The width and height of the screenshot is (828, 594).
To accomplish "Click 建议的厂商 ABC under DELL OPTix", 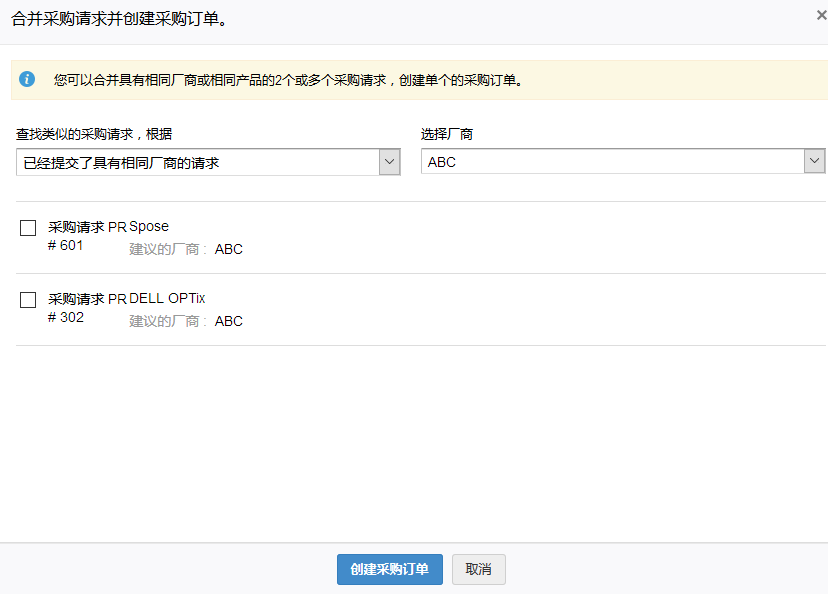I will coord(186,321).
